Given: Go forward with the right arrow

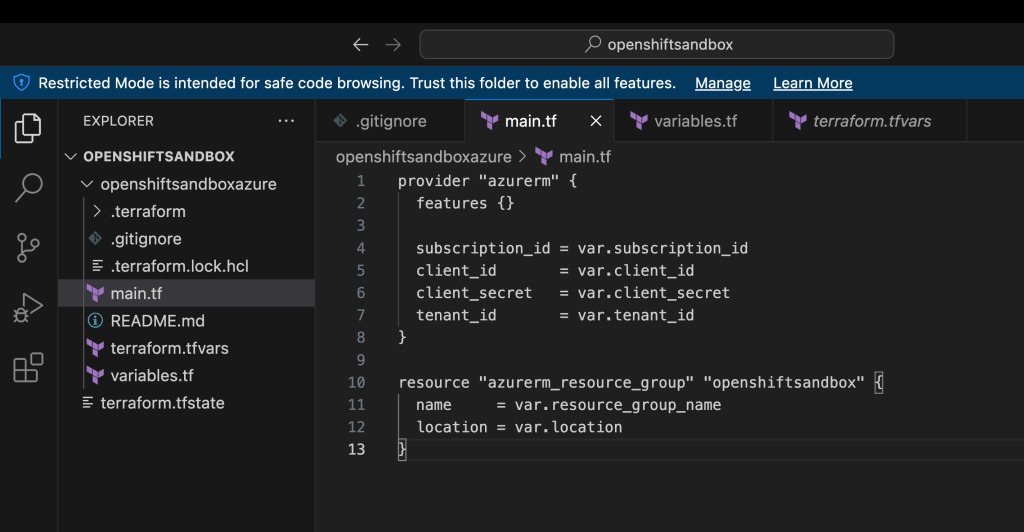Looking at the screenshot, I should coord(393,44).
